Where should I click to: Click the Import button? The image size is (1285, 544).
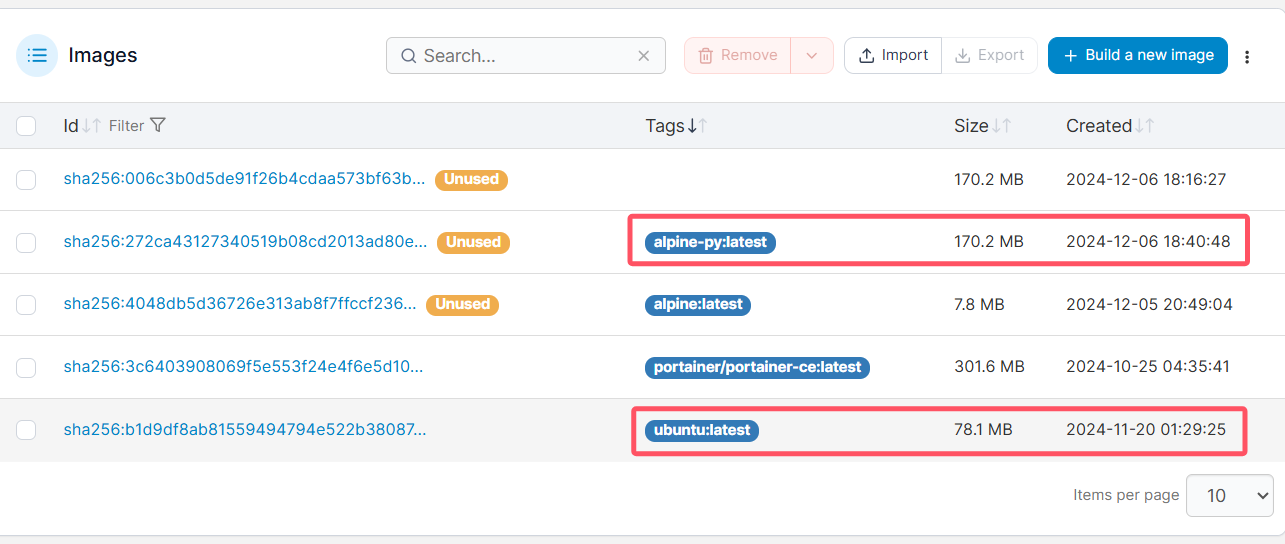click(893, 56)
